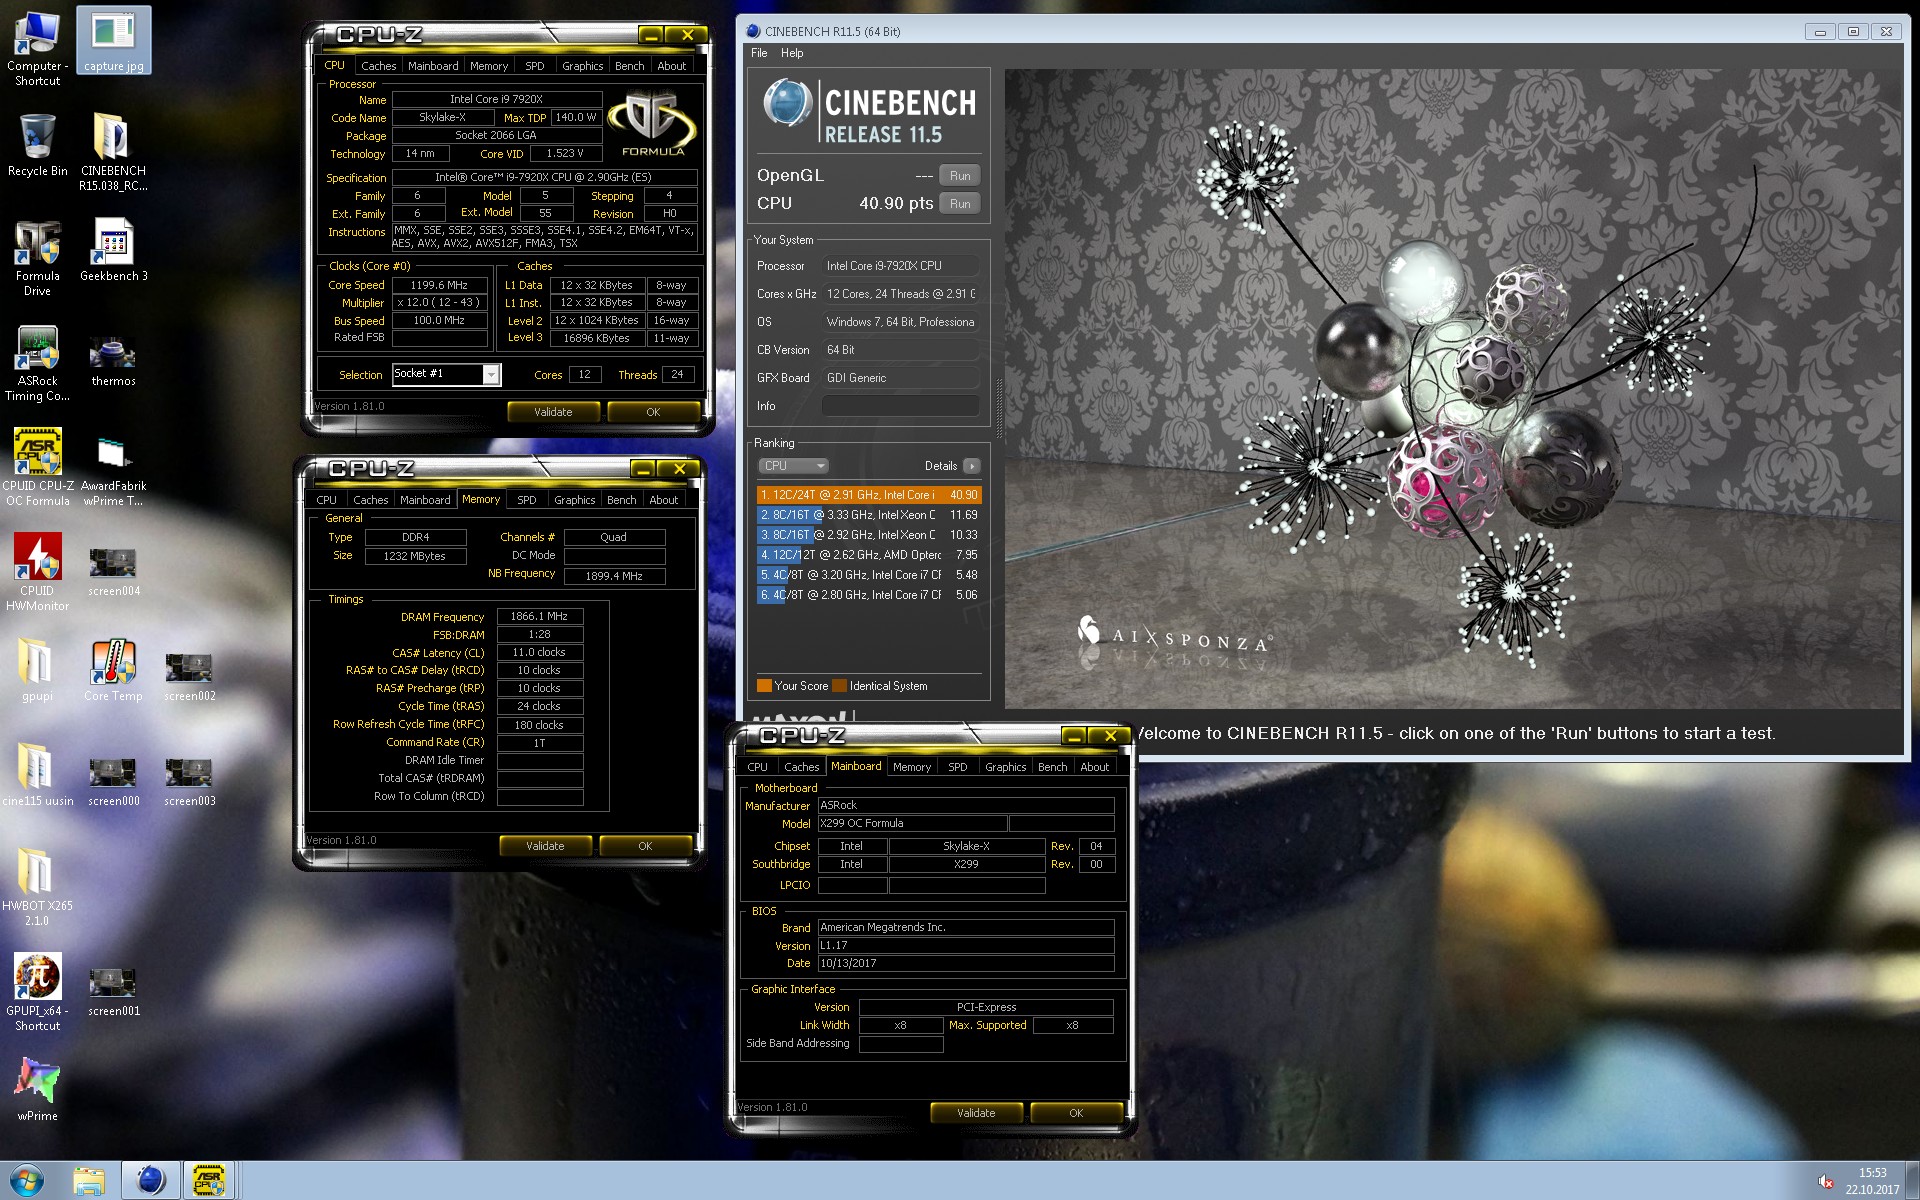The height and width of the screenshot is (1200, 1920).
Task: Launch Core Temp desktop icon
Action: [x=113, y=670]
